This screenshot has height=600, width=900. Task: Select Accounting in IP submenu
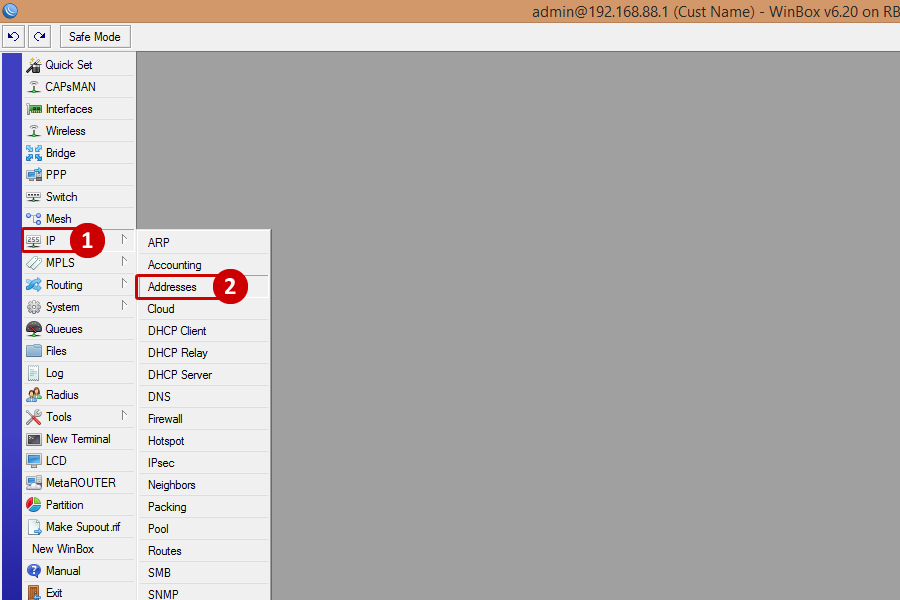(x=204, y=265)
